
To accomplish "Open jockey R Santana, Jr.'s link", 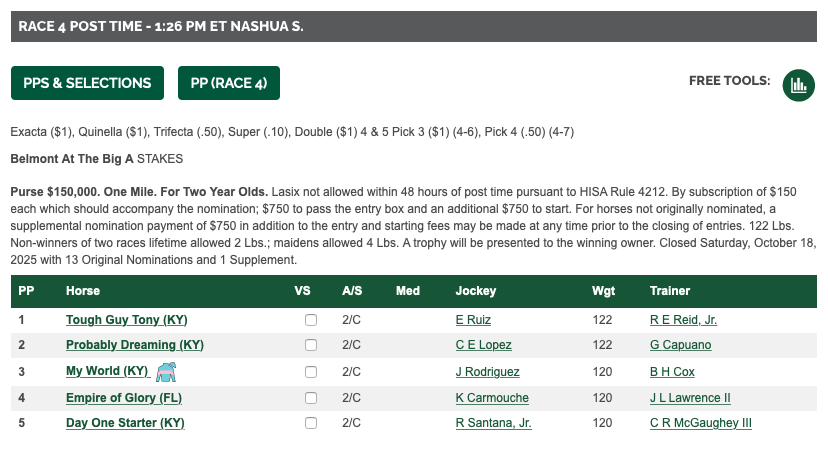I will point(493,424).
